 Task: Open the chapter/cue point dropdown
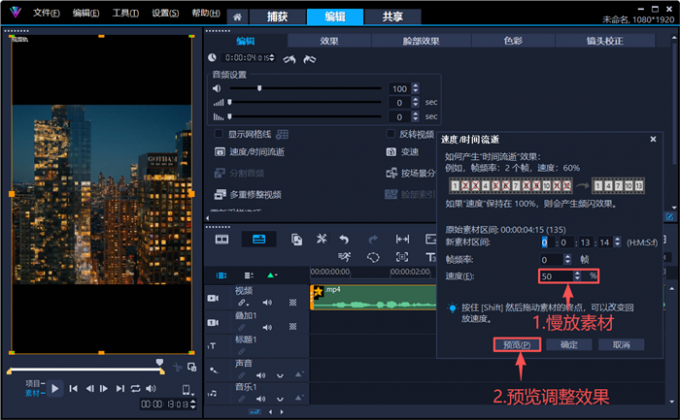click(x=272, y=275)
